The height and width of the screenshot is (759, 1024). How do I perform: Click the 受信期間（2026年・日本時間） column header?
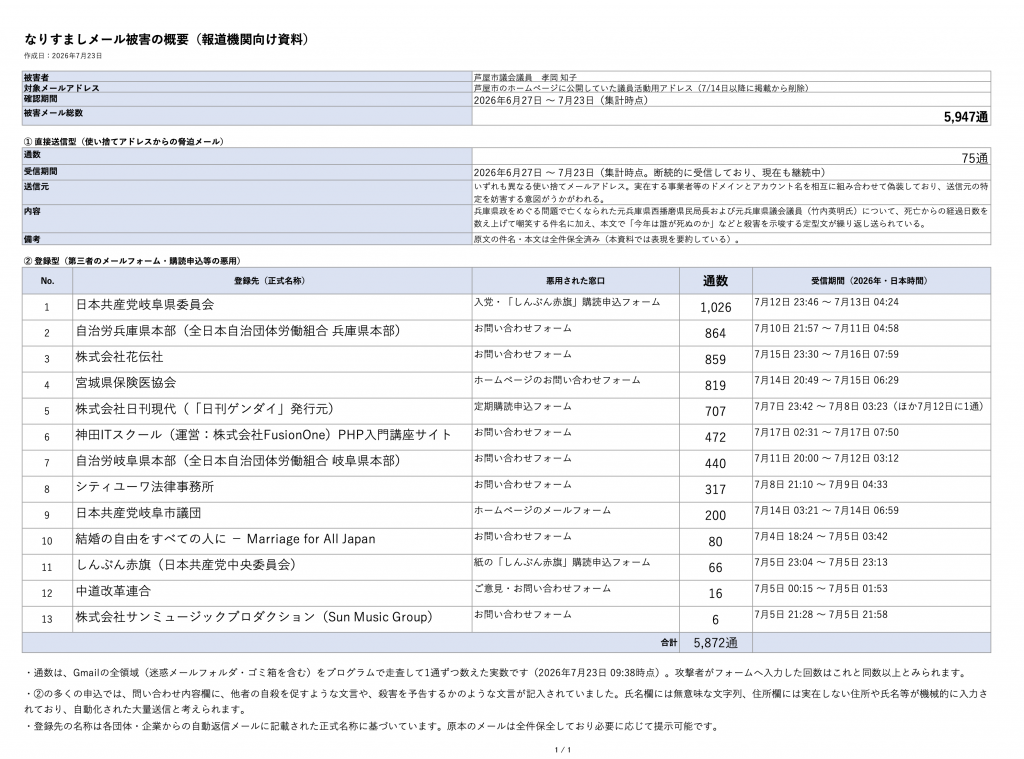coord(869,281)
